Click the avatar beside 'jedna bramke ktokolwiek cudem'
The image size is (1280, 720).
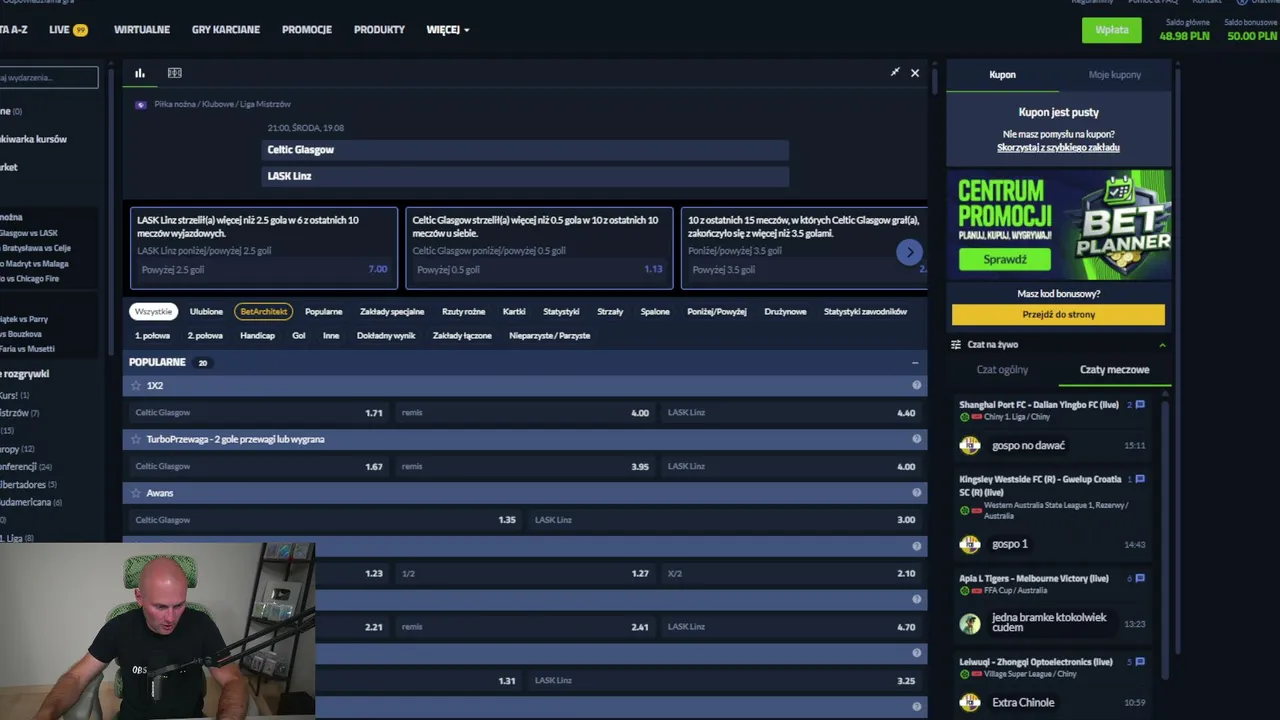click(970, 624)
